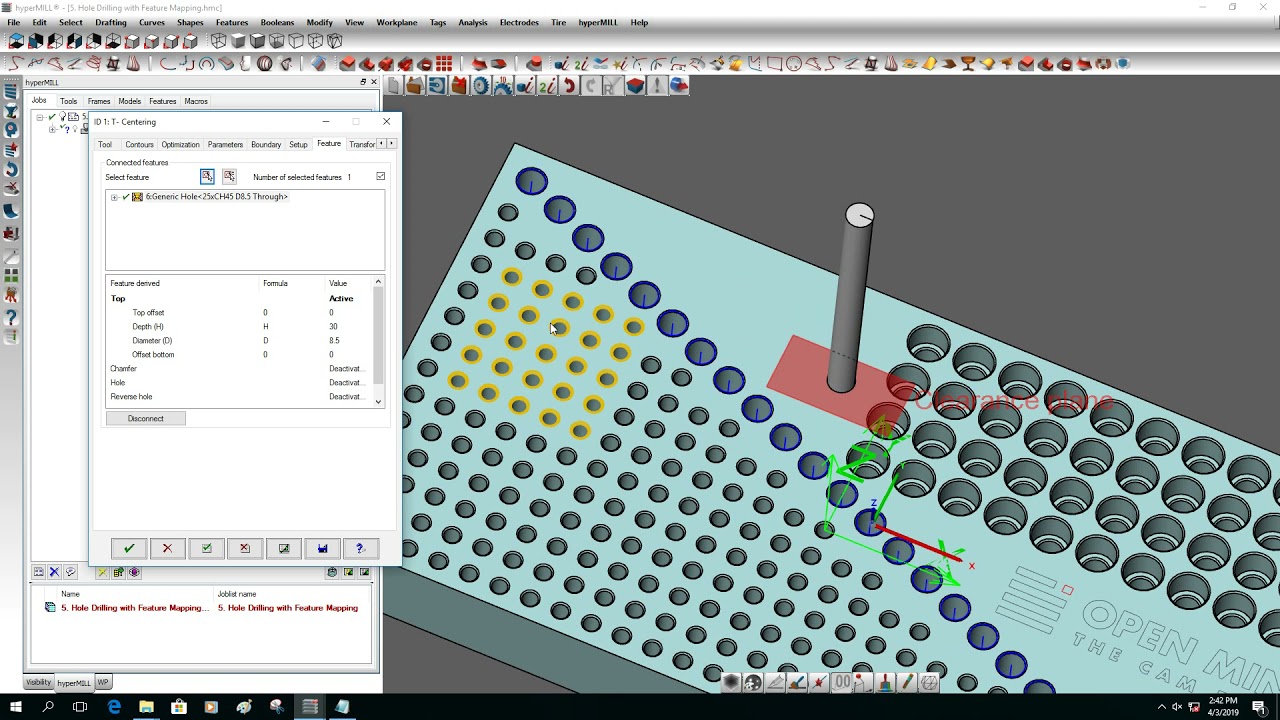Open the Booleans menu
Screen dimensions: 1280x720
click(x=277, y=22)
